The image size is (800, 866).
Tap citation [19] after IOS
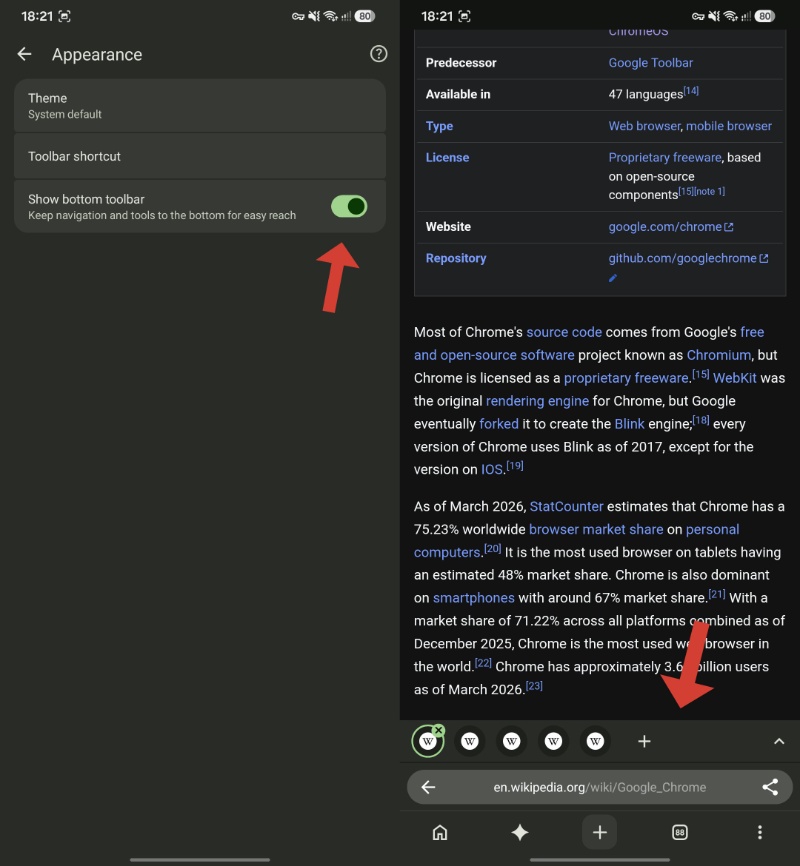[x=514, y=466]
